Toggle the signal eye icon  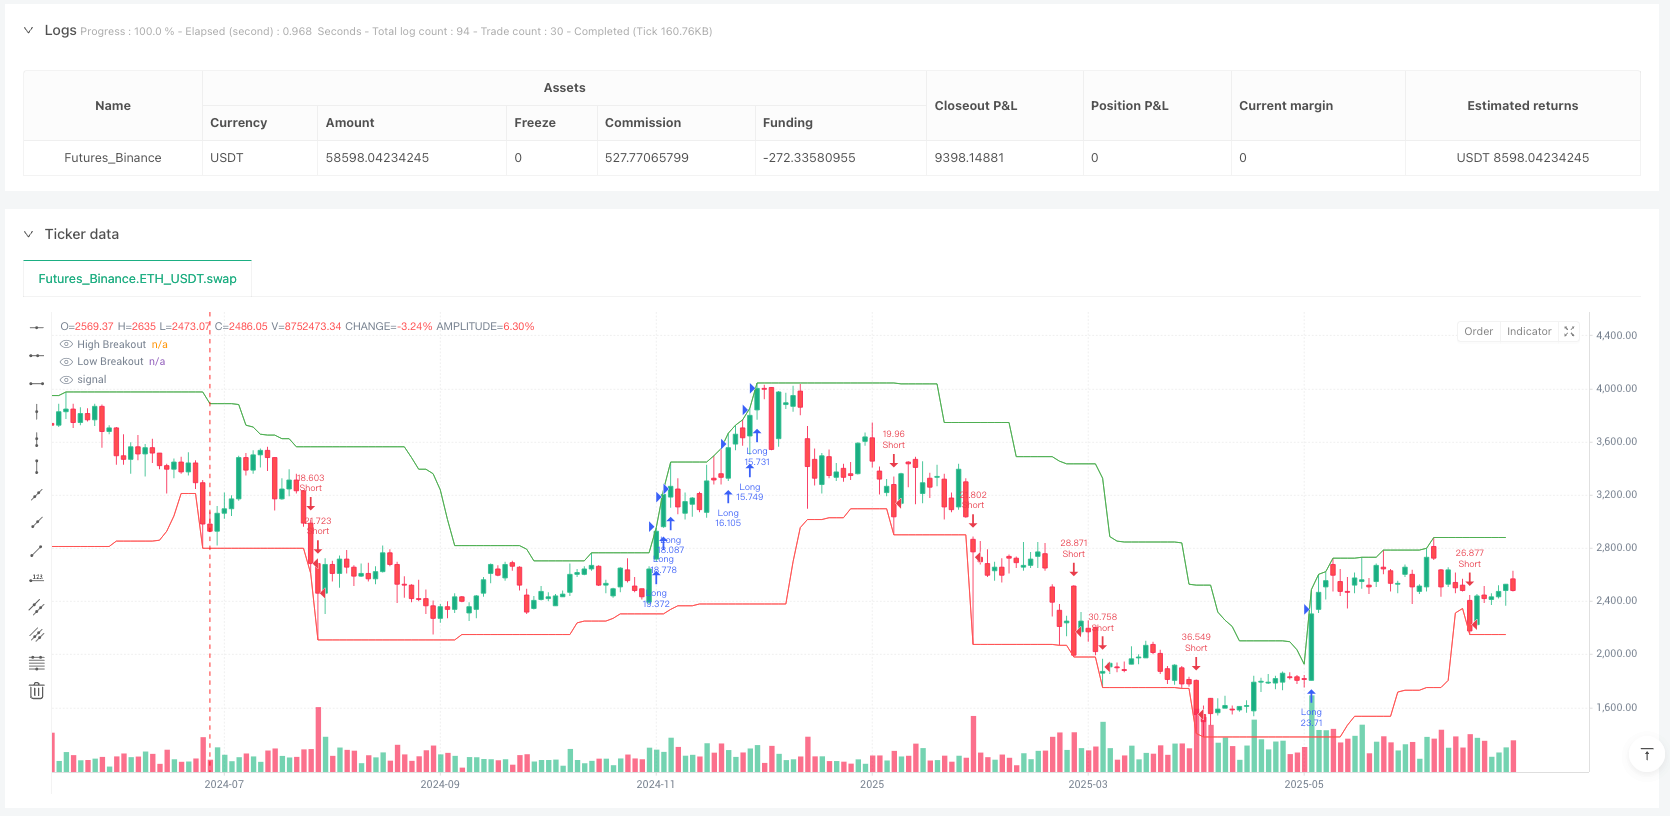[x=66, y=380]
